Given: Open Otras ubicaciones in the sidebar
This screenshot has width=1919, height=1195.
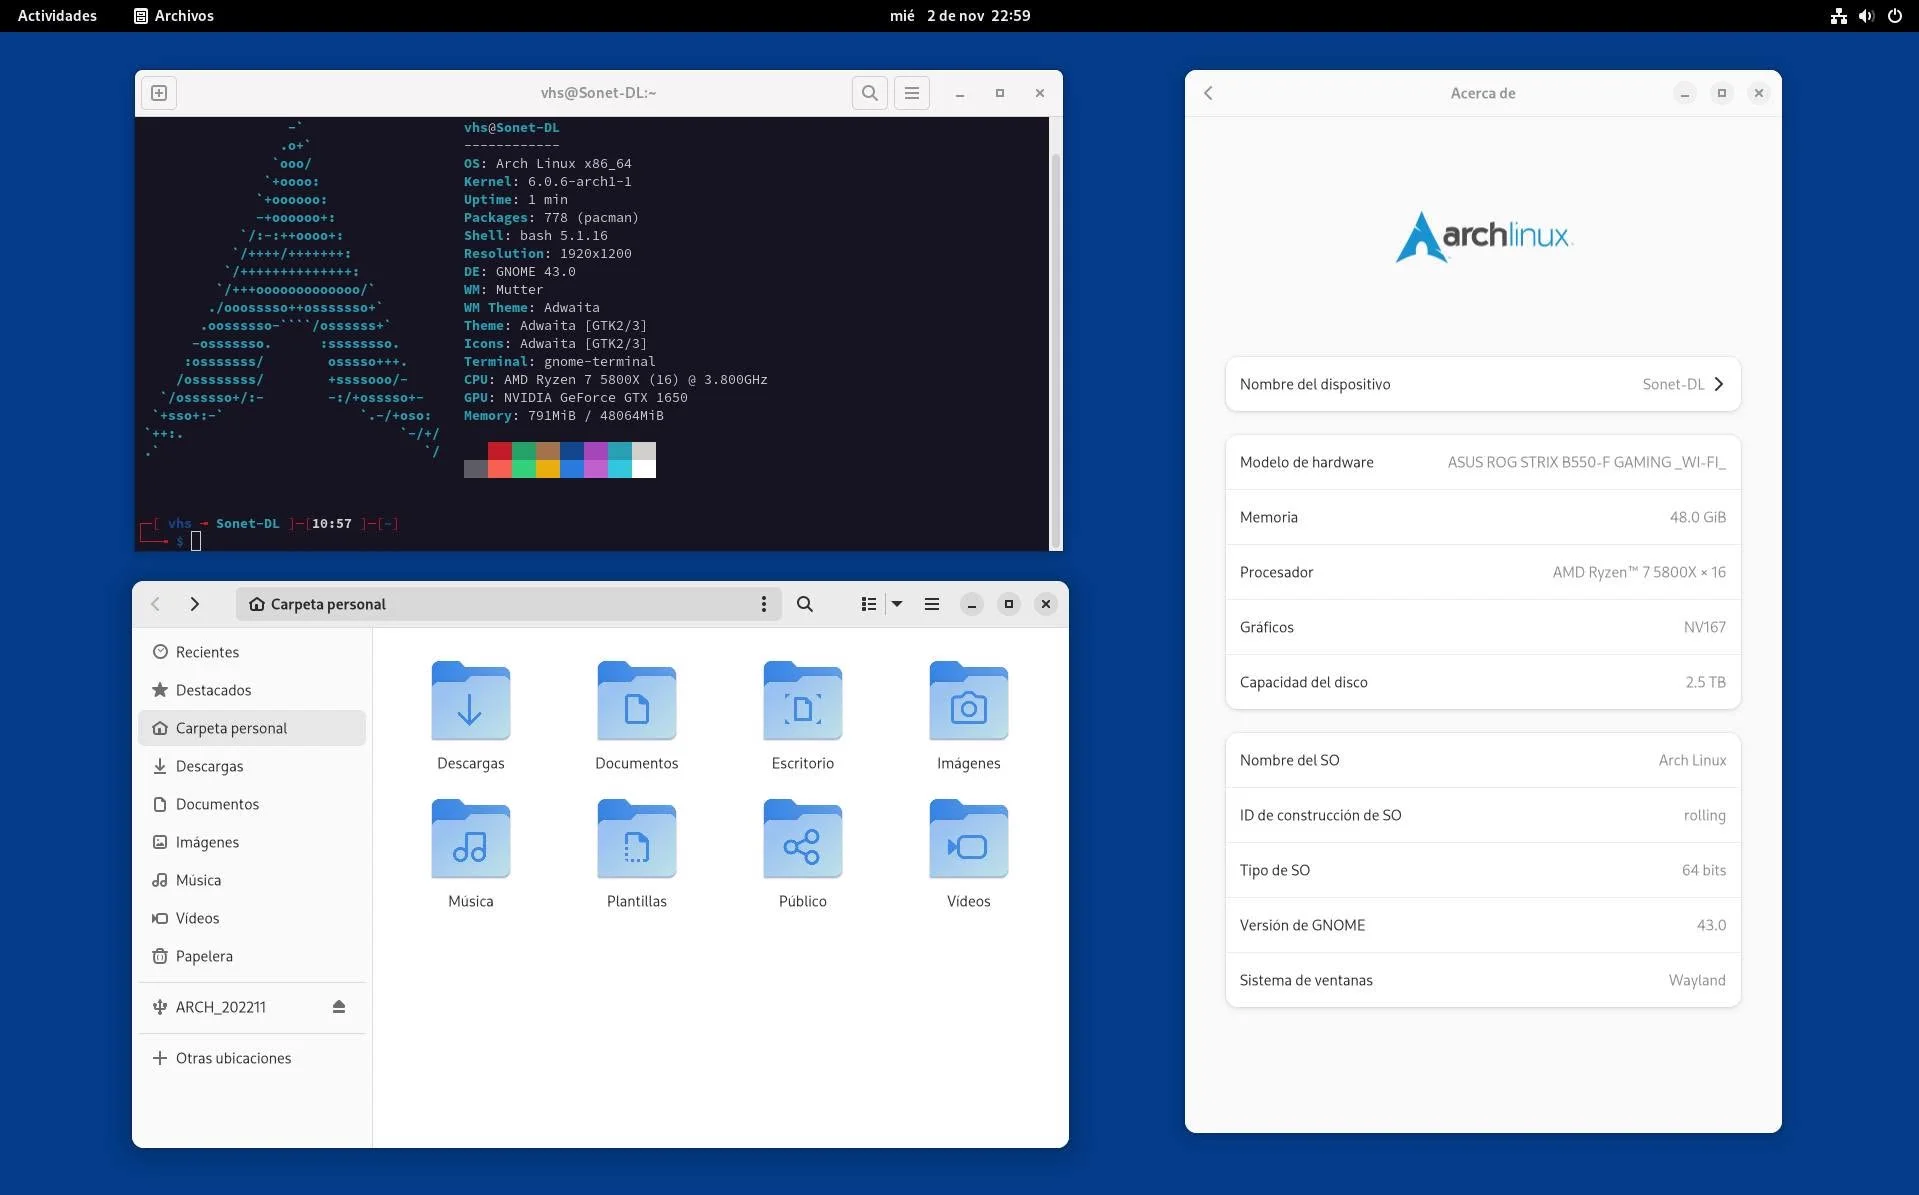Looking at the screenshot, I should (x=252, y=1058).
